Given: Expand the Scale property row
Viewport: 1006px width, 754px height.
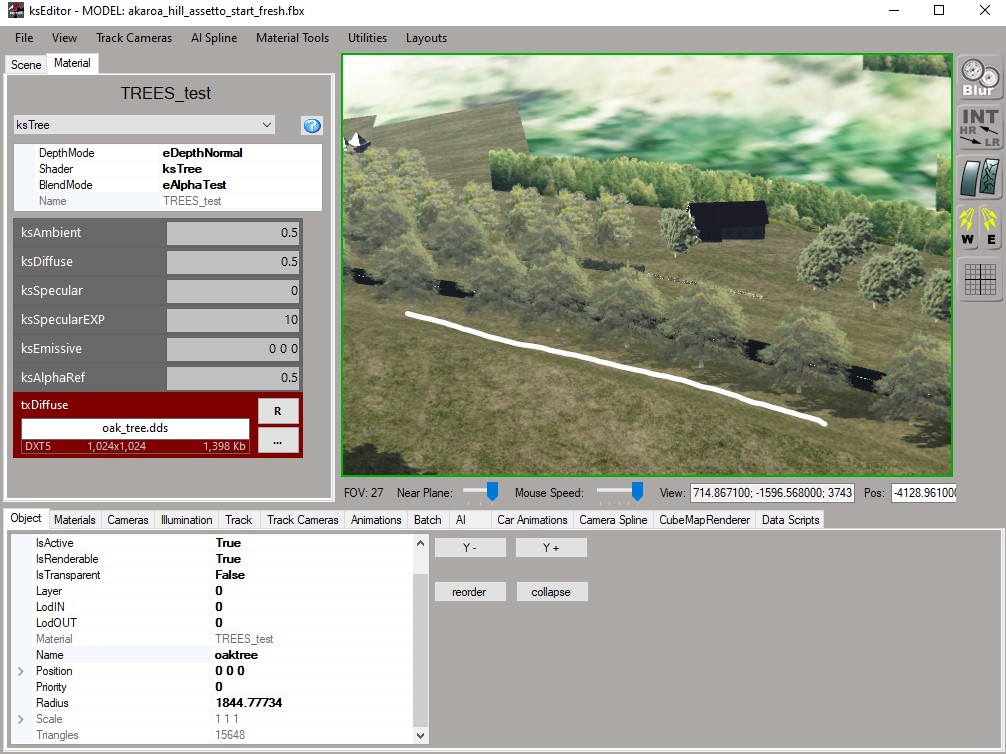Looking at the screenshot, I should 21,719.
